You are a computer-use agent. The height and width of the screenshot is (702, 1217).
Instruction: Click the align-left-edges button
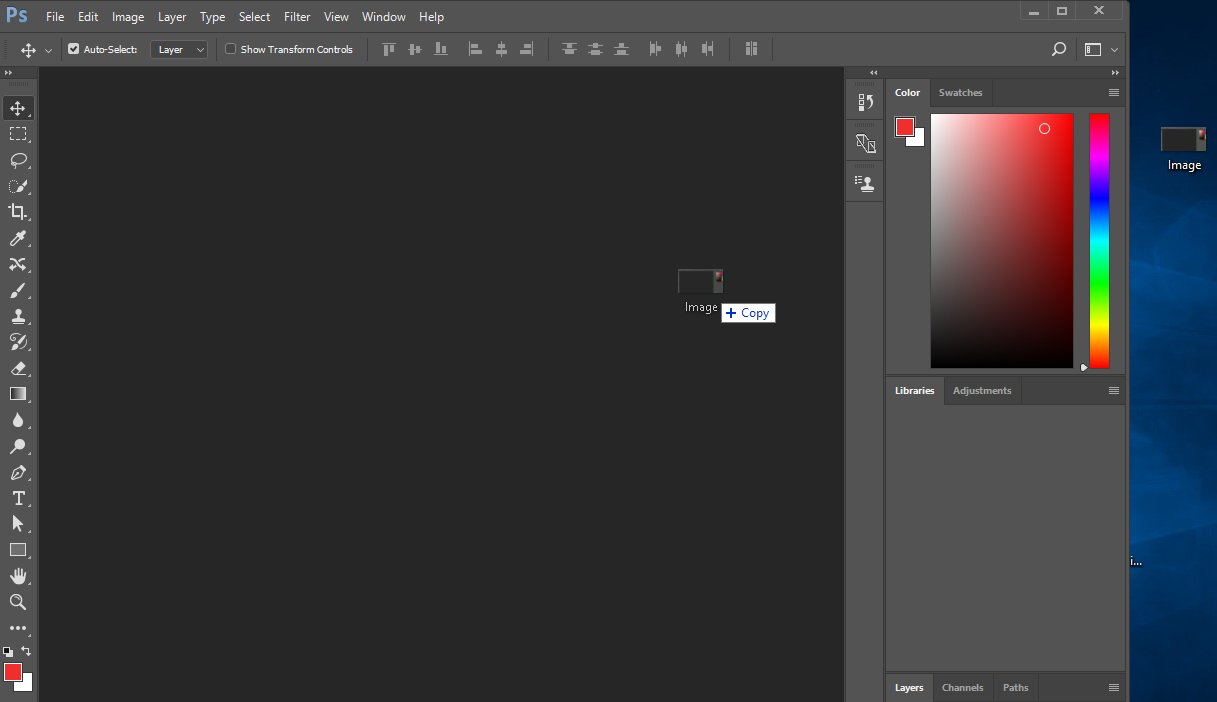click(475, 48)
